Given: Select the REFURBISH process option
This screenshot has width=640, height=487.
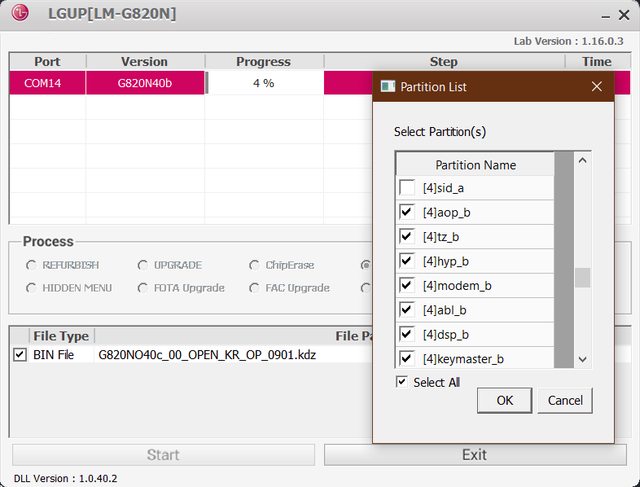Looking at the screenshot, I should click(x=32, y=265).
